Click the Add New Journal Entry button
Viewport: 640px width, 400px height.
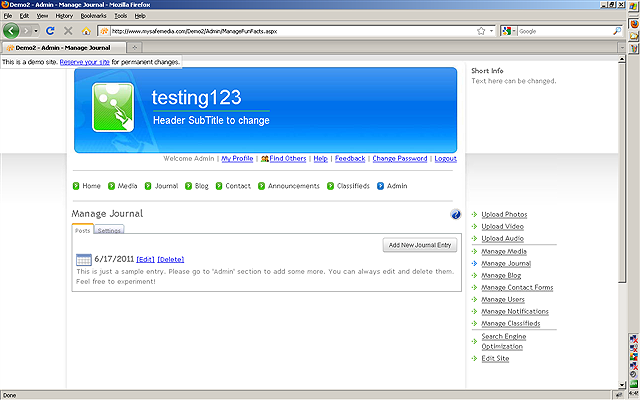coord(420,245)
